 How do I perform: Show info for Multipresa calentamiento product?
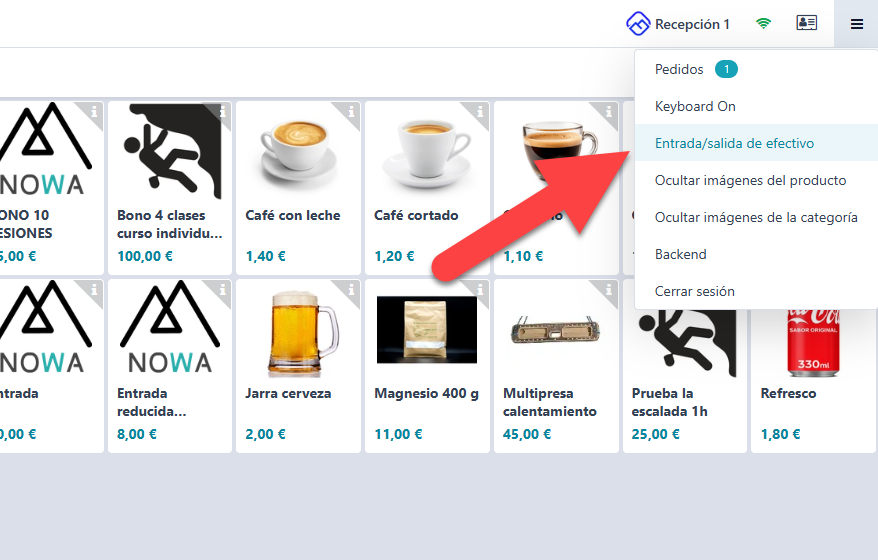[x=609, y=289]
